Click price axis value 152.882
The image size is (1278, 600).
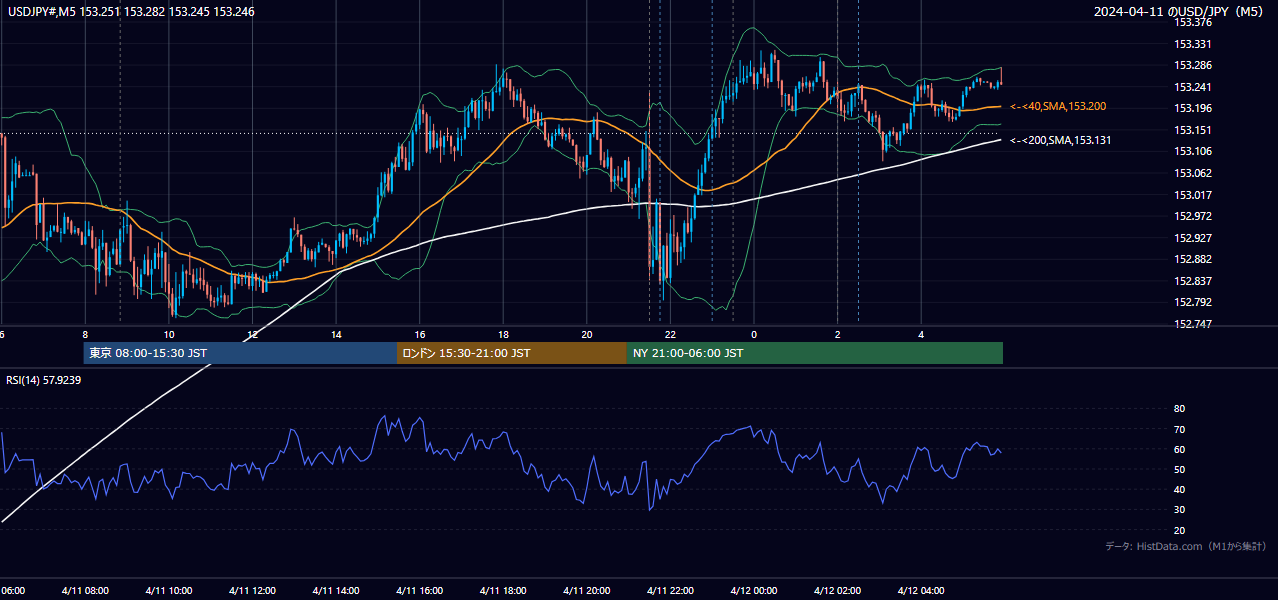(1192, 259)
